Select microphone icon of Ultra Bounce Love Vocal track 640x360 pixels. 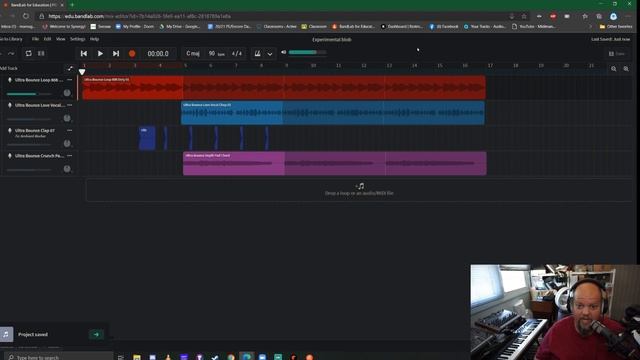click(x=10, y=105)
